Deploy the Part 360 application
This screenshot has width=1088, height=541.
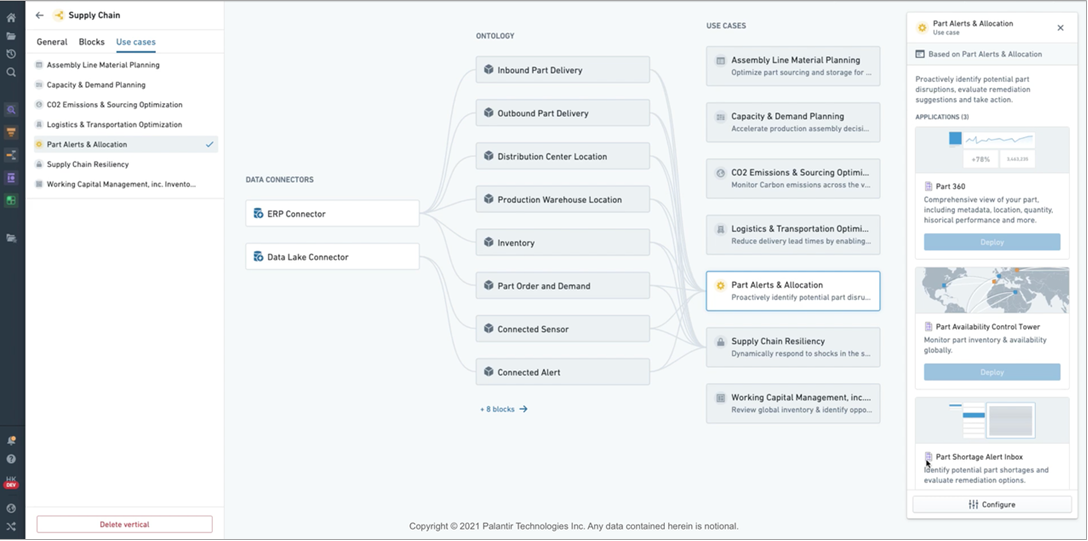pyautogui.click(x=992, y=242)
